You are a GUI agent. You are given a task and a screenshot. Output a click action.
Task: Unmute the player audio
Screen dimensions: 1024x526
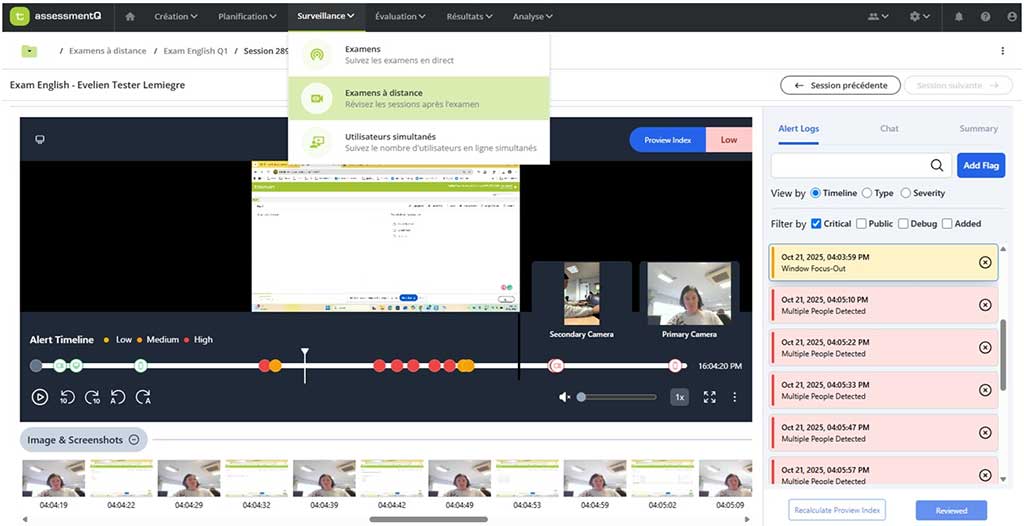(565, 397)
